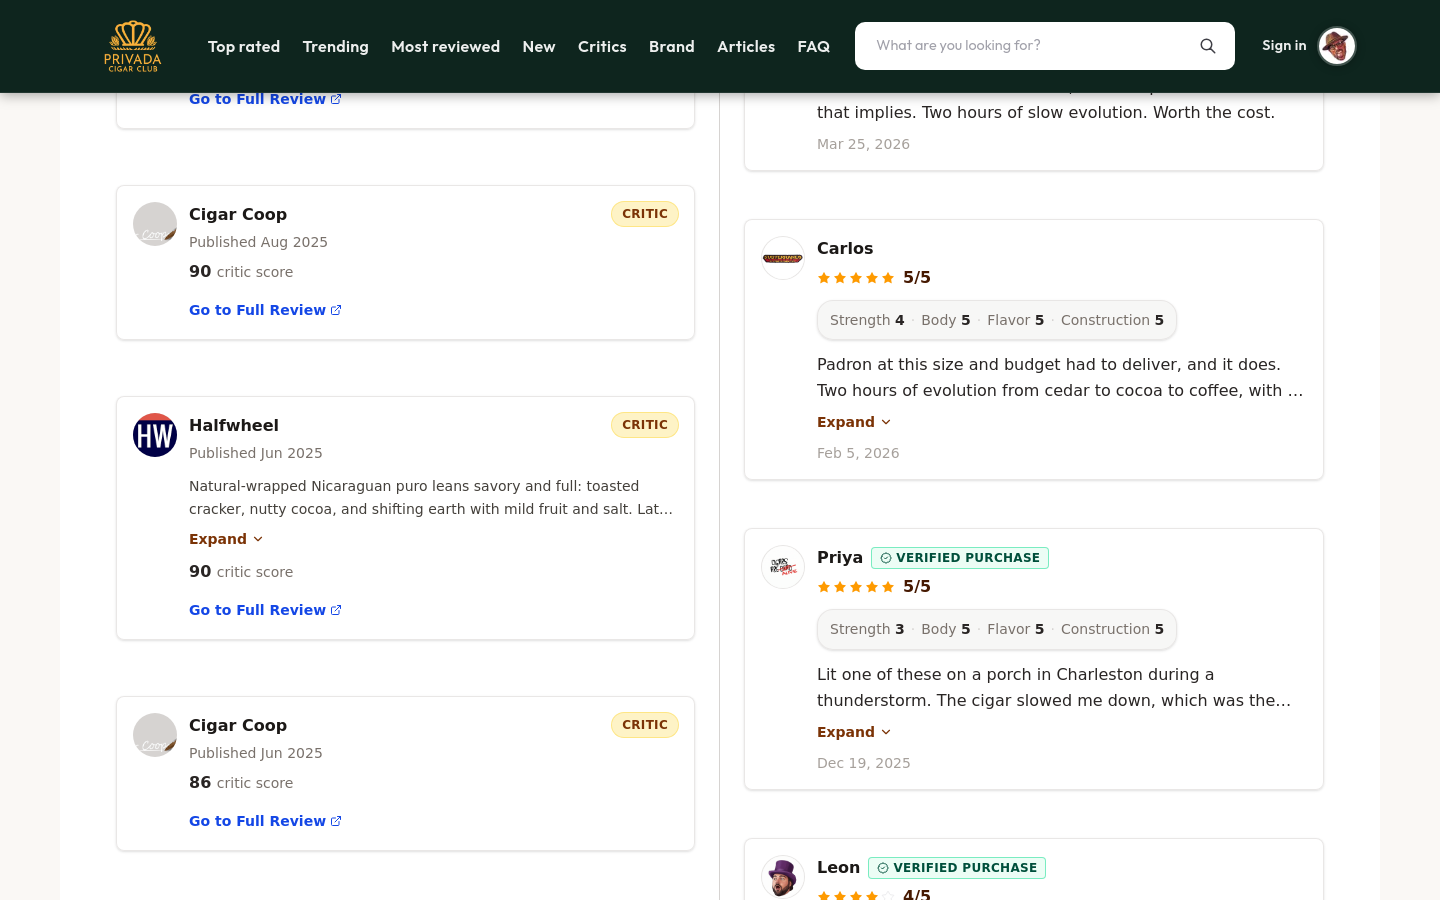
Task: Open the Trending page
Action: coord(336,46)
